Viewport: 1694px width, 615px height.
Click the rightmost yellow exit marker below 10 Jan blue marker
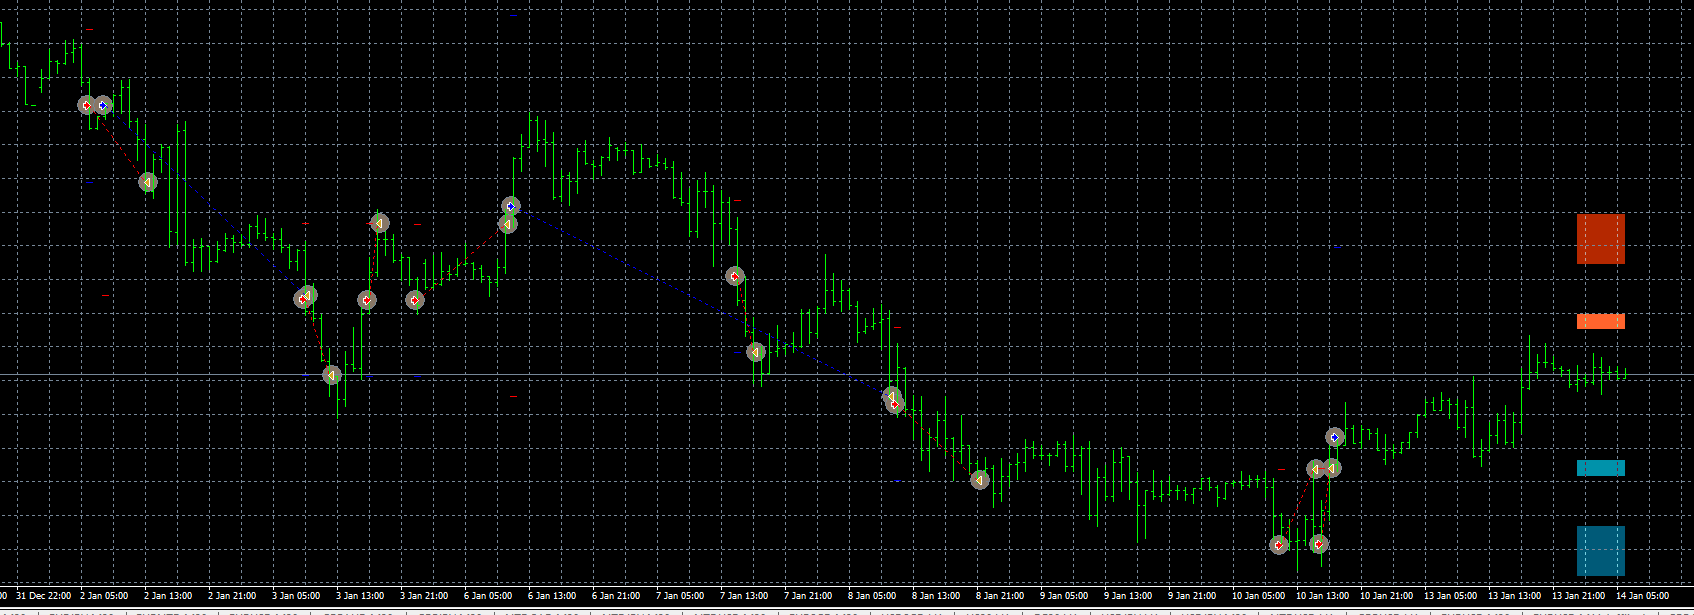(x=1332, y=468)
